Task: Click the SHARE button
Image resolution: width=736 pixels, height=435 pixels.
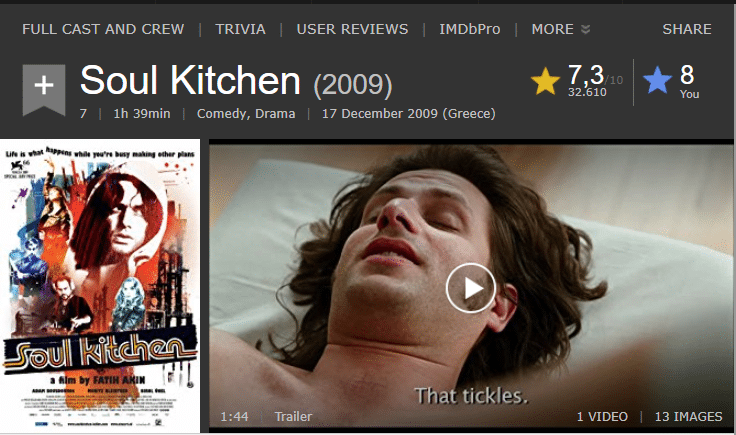Action: 687,29
